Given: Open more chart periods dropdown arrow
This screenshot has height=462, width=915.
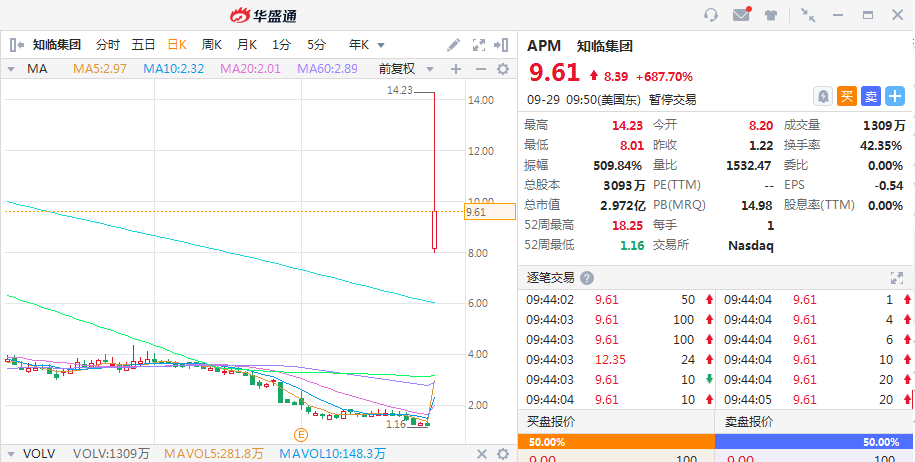Looking at the screenshot, I should tap(381, 46).
